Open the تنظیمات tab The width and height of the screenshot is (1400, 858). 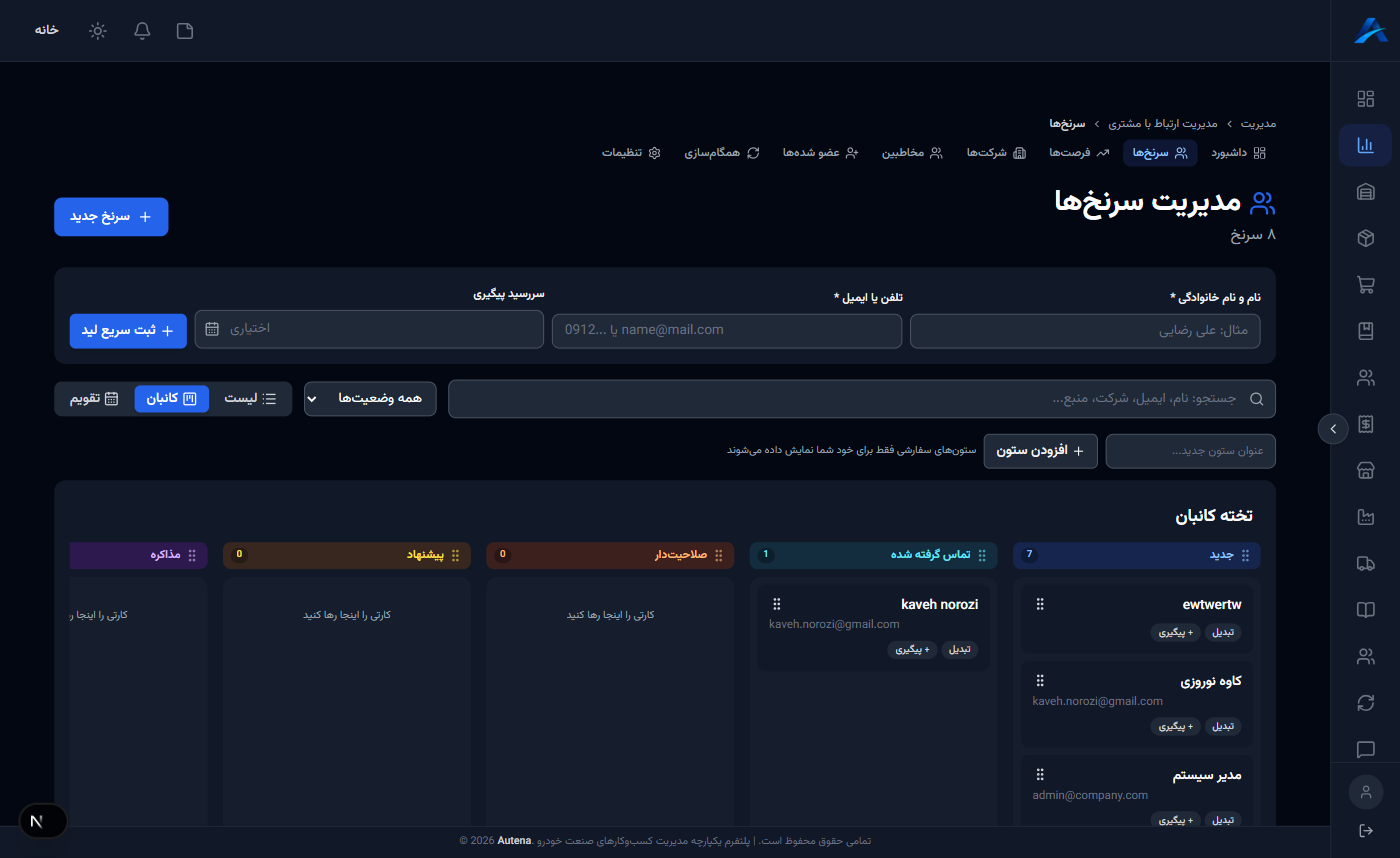(631, 153)
